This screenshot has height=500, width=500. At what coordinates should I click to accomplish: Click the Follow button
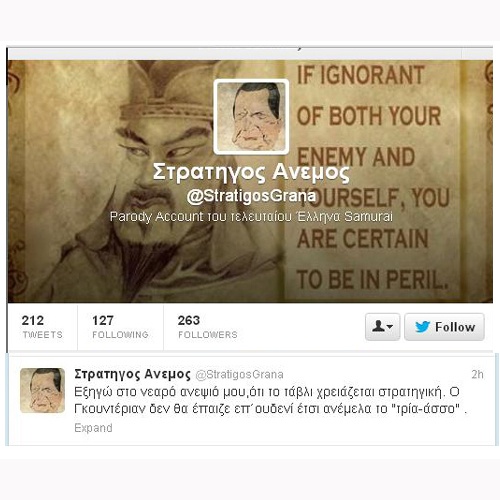click(x=444, y=327)
